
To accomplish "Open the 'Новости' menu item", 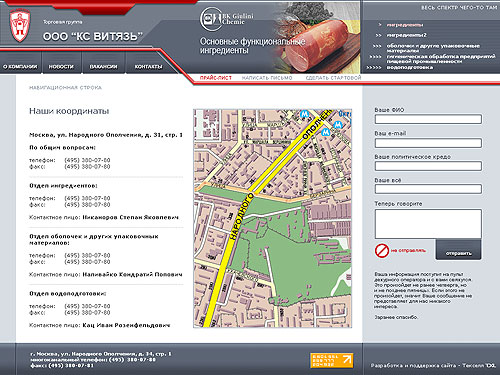I will pyautogui.click(x=61, y=67).
